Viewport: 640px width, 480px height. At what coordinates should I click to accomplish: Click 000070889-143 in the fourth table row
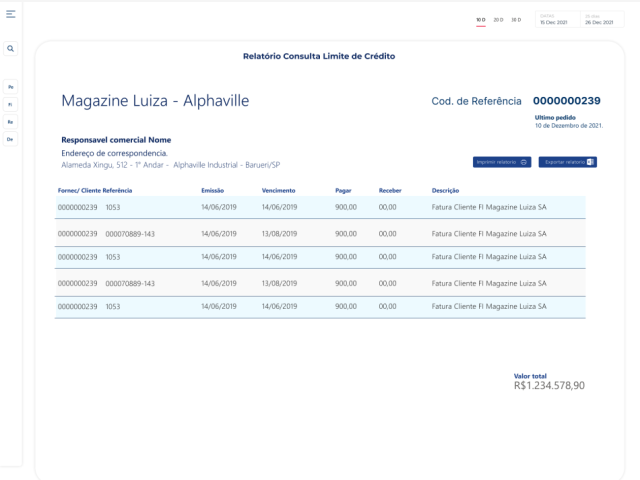pos(130,283)
